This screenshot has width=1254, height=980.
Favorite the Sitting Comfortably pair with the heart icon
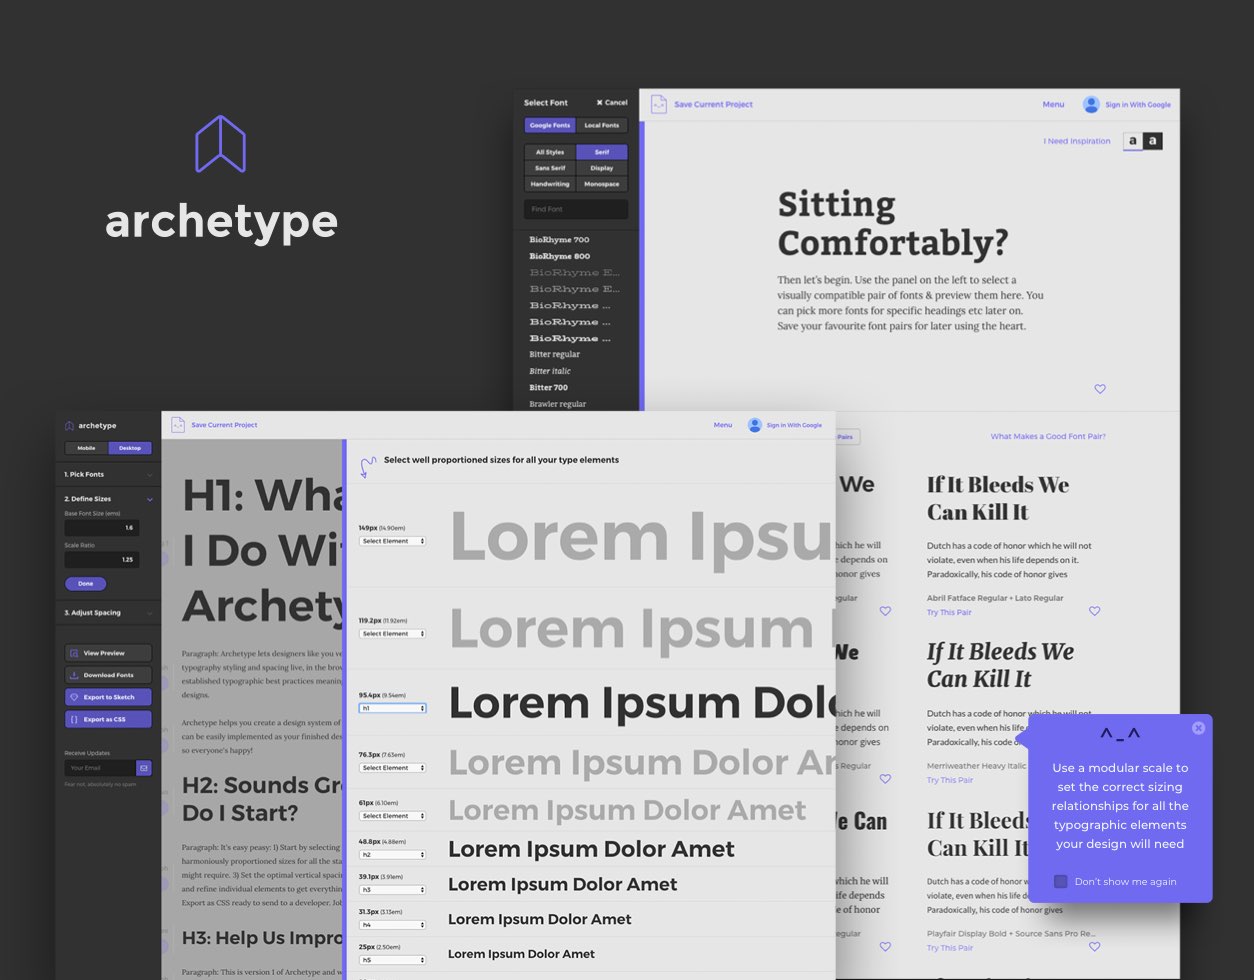[x=1100, y=389]
